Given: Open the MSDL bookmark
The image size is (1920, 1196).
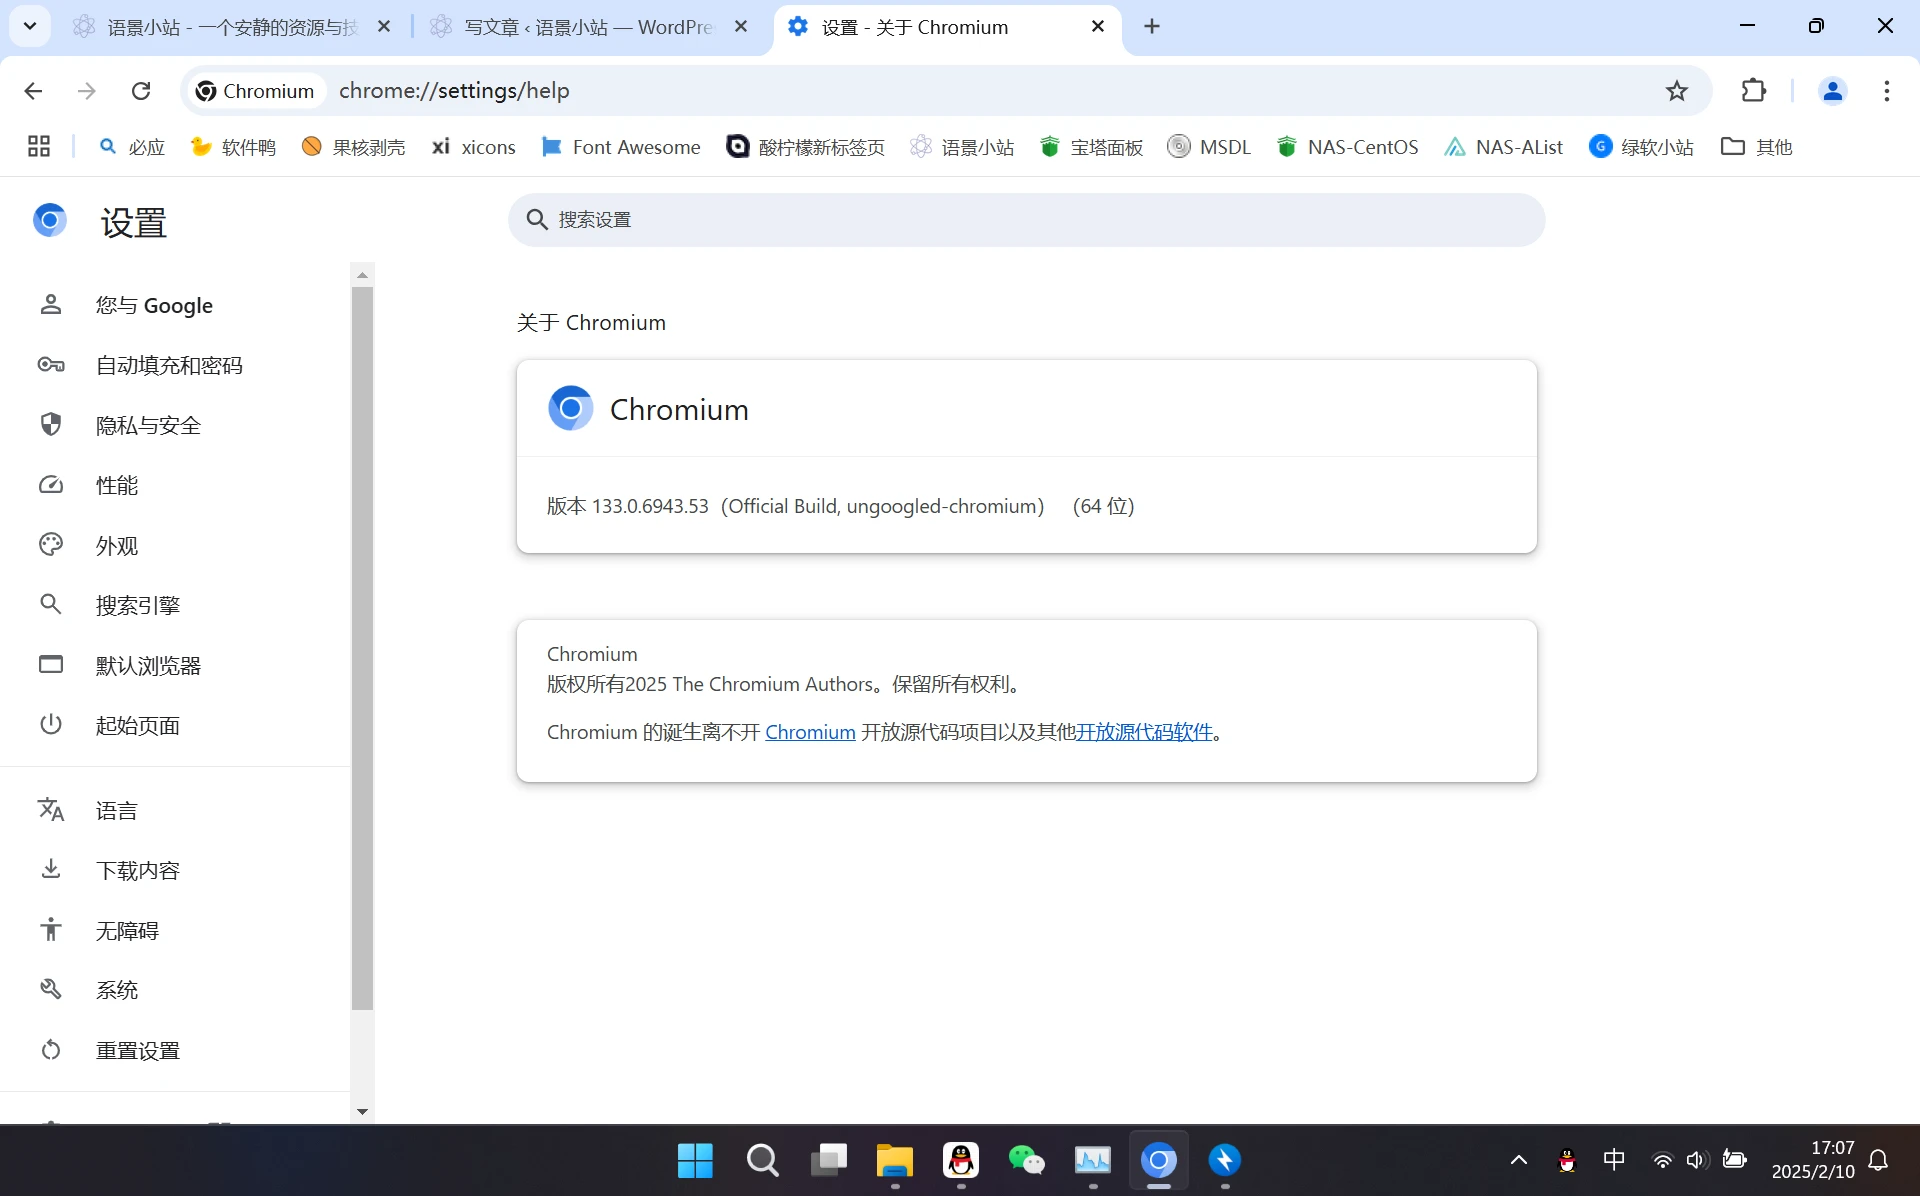Looking at the screenshot, I should pyautogui.click(x=1209, y=147).
